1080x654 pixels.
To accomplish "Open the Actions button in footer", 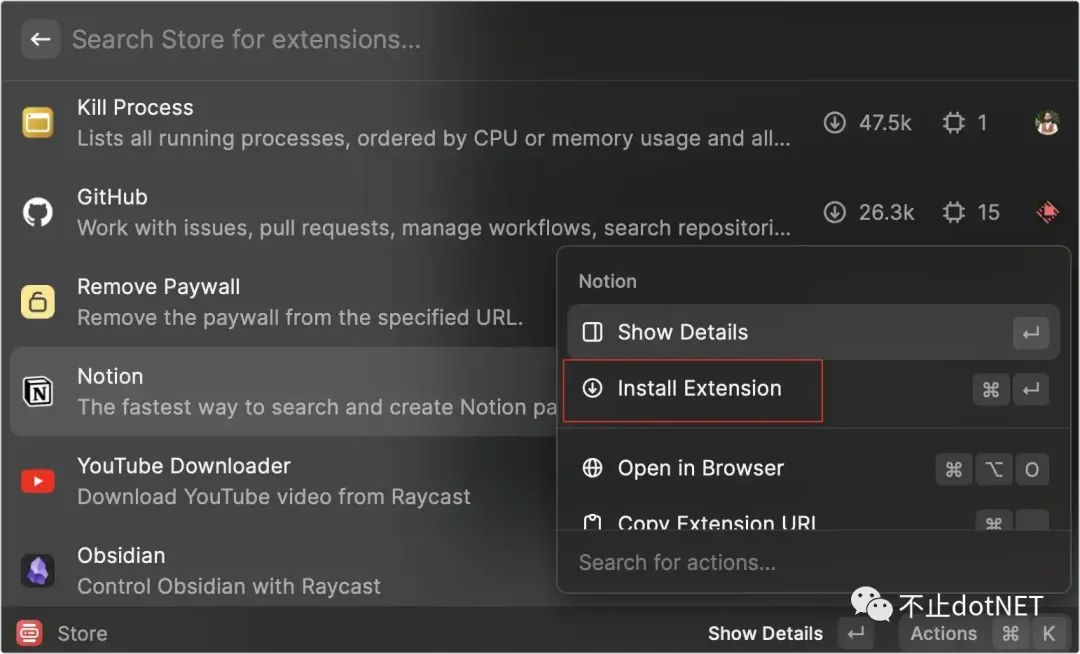I will coord(944,633).
